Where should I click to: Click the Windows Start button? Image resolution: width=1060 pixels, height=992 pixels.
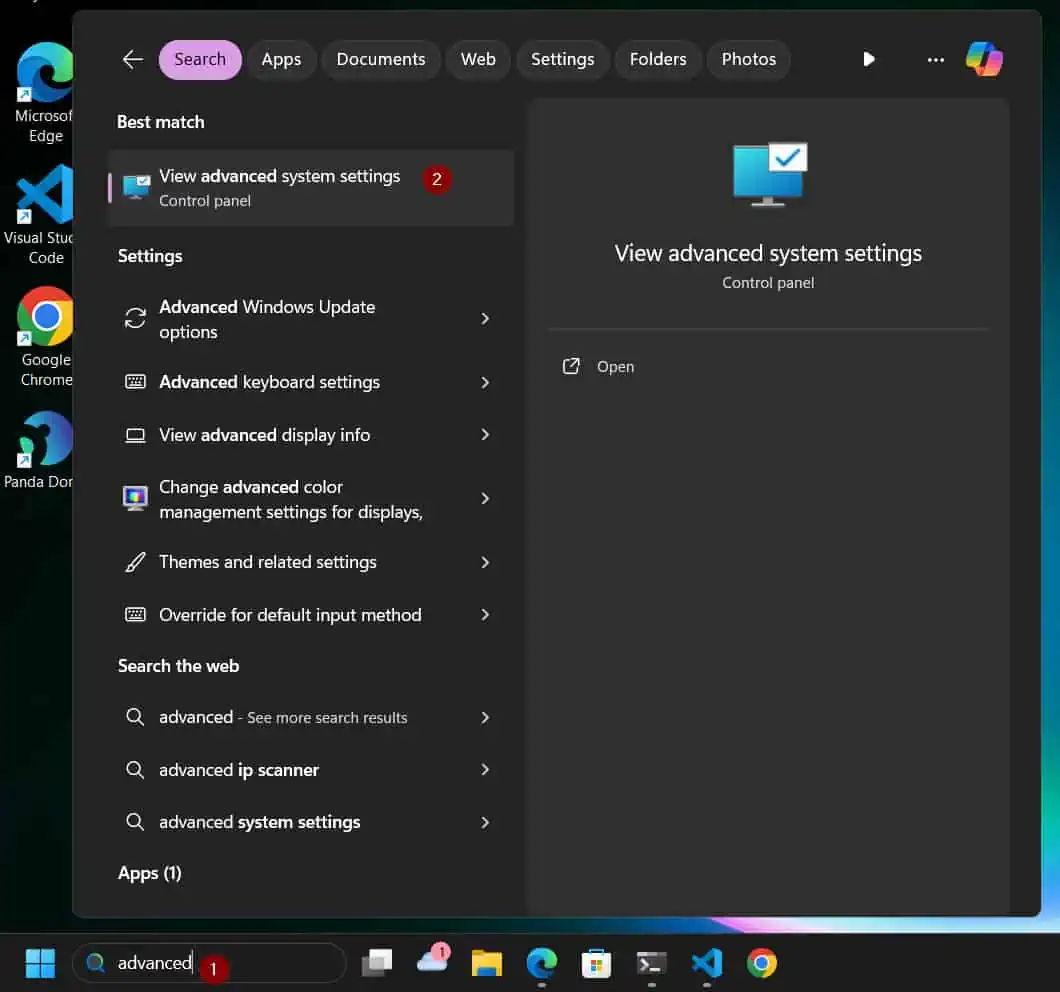(x=40, y=963)
